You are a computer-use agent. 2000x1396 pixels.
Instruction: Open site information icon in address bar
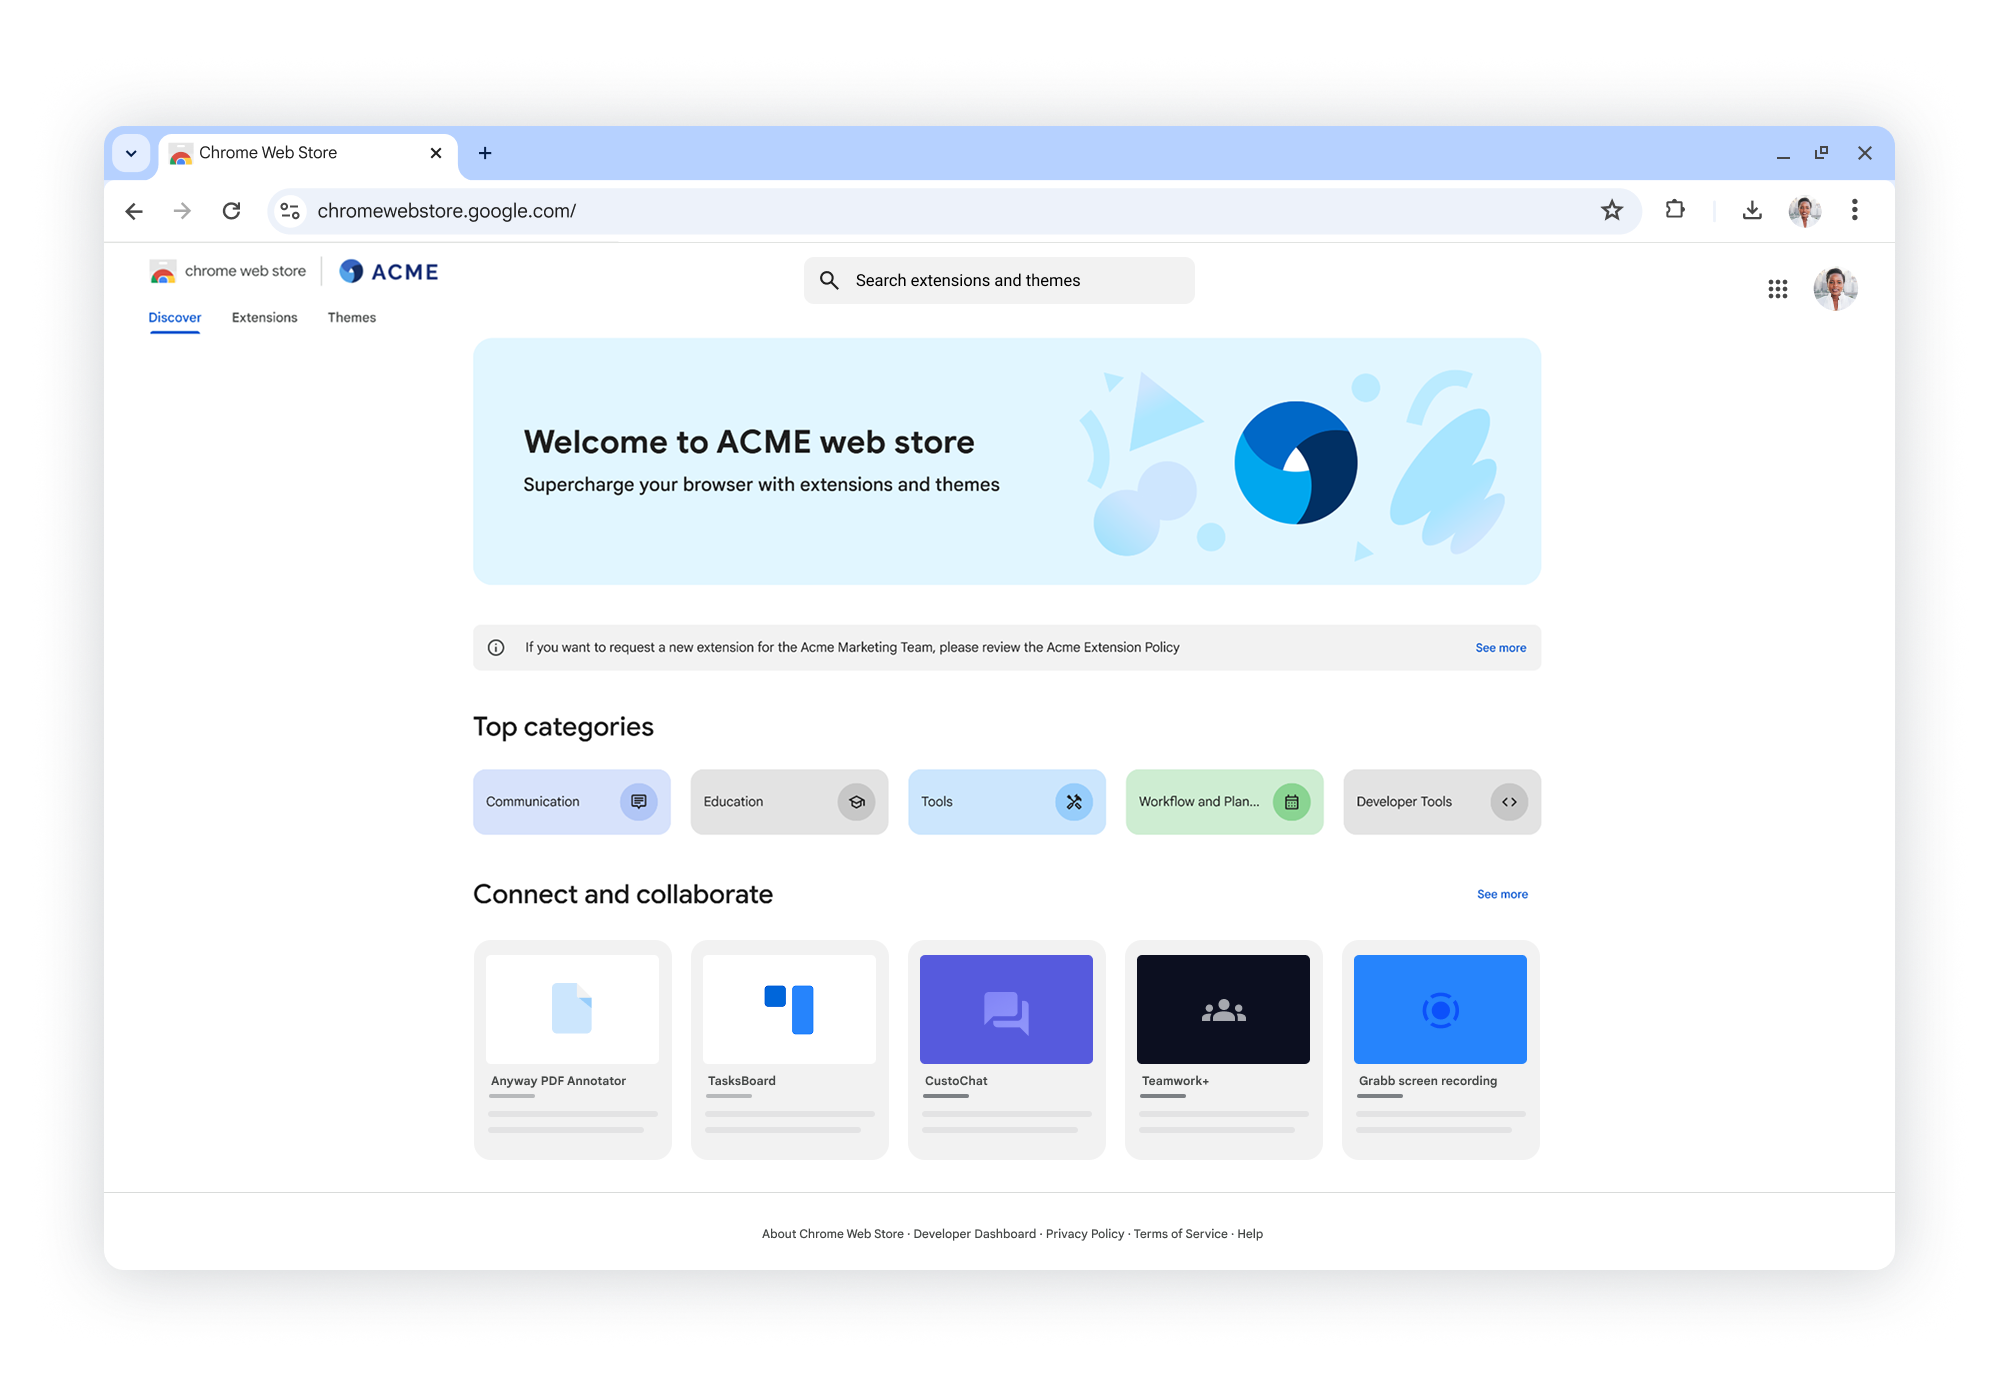(290, 211)
